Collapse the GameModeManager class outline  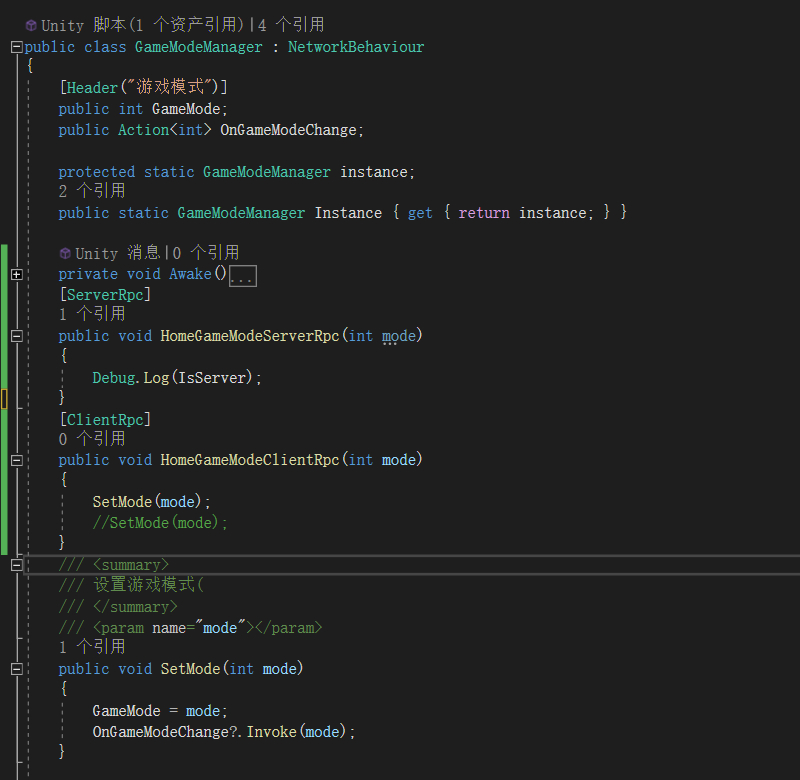16,47
